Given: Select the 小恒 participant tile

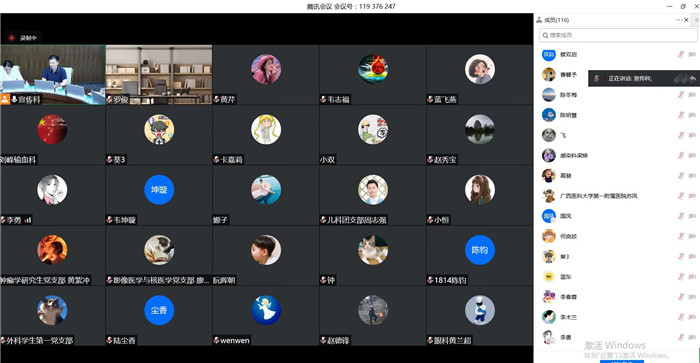Looking at the screenshot, I should [480, 196].
